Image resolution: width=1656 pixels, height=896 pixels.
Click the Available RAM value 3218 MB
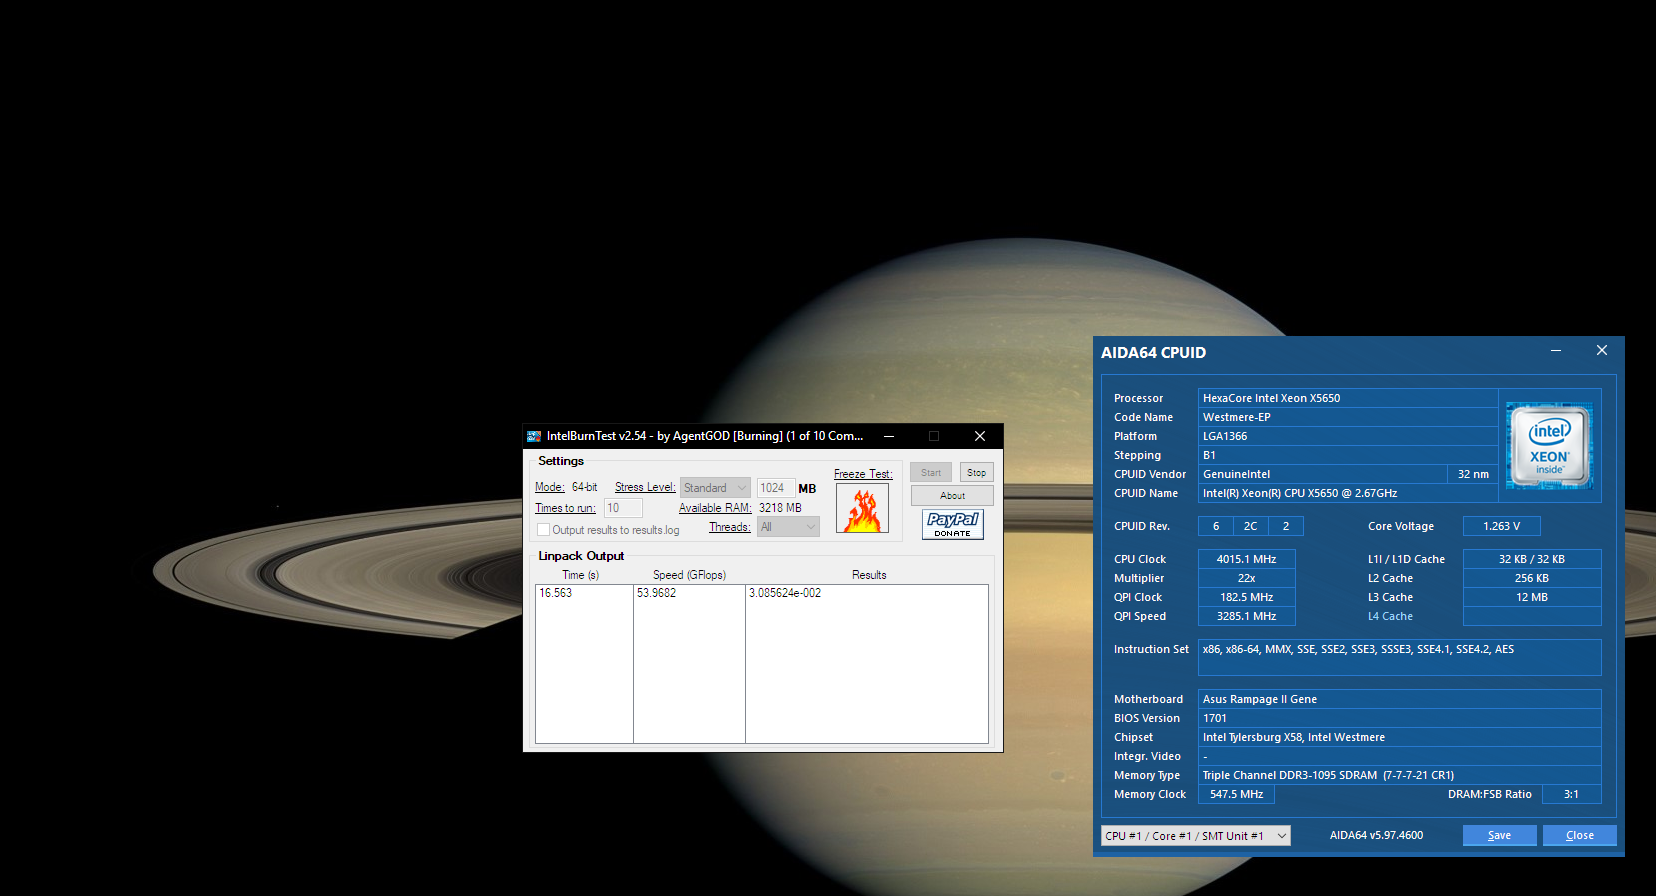pos(780,508)
